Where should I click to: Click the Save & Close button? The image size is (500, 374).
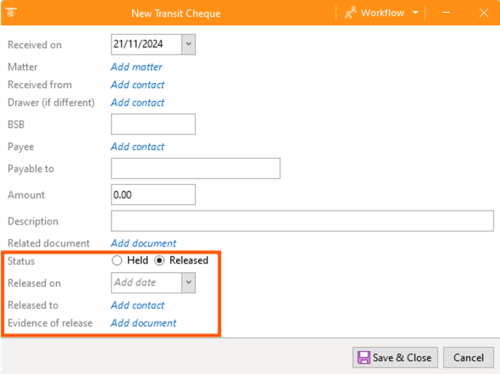pos(395,358)
